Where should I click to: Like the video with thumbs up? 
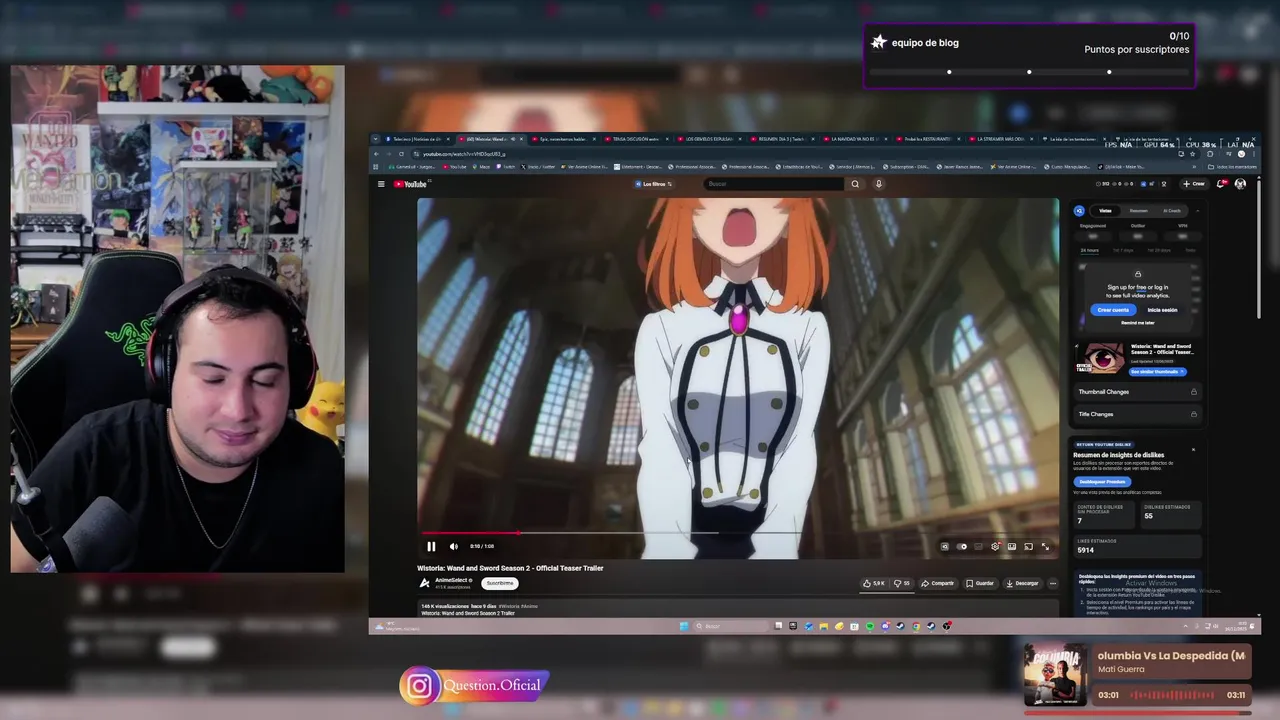coord(874,583)
